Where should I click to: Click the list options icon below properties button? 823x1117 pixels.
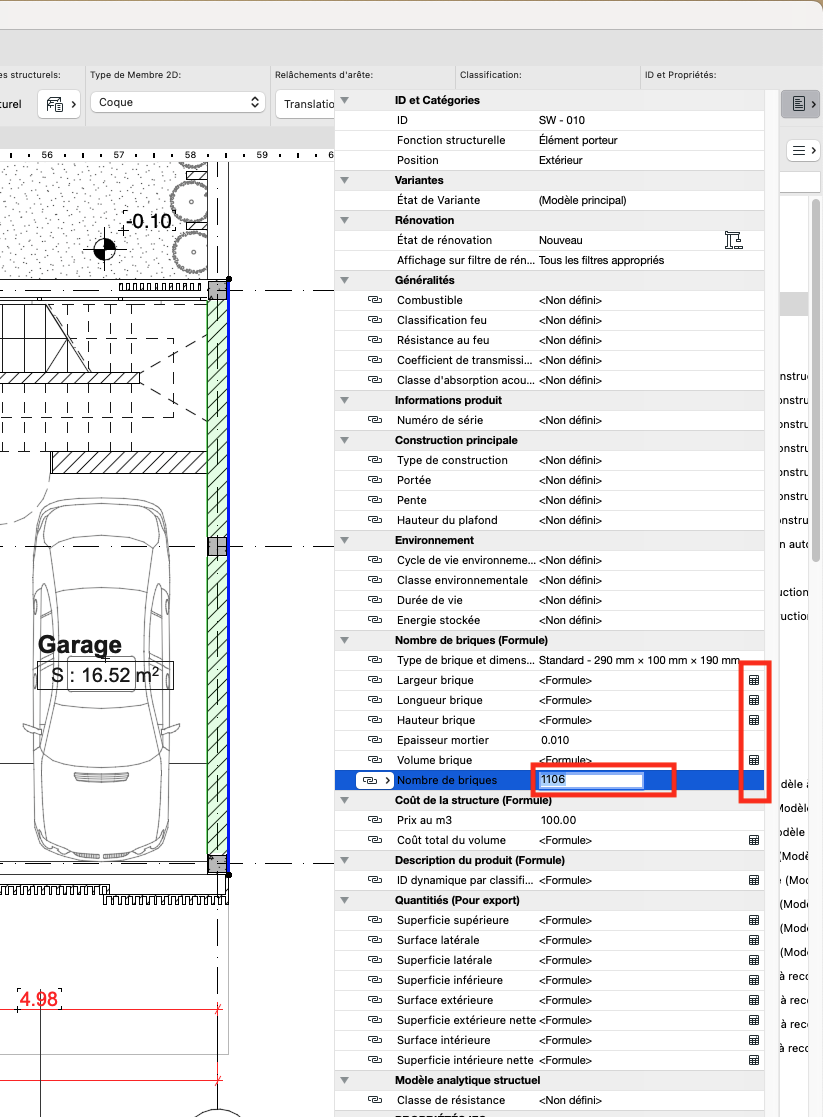(x=803, y=150)
